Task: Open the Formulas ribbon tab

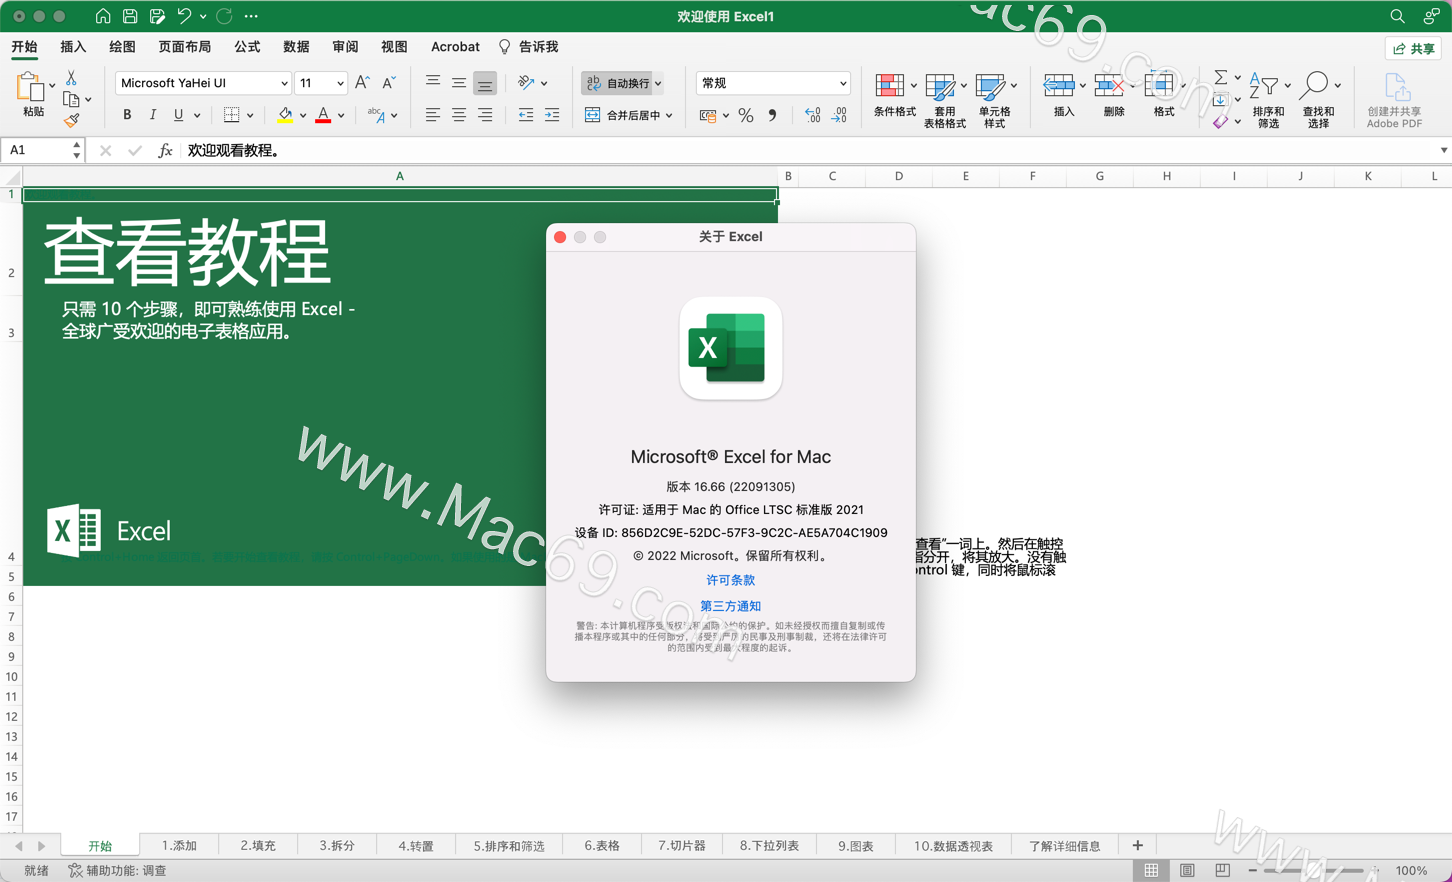Action: 247,47
